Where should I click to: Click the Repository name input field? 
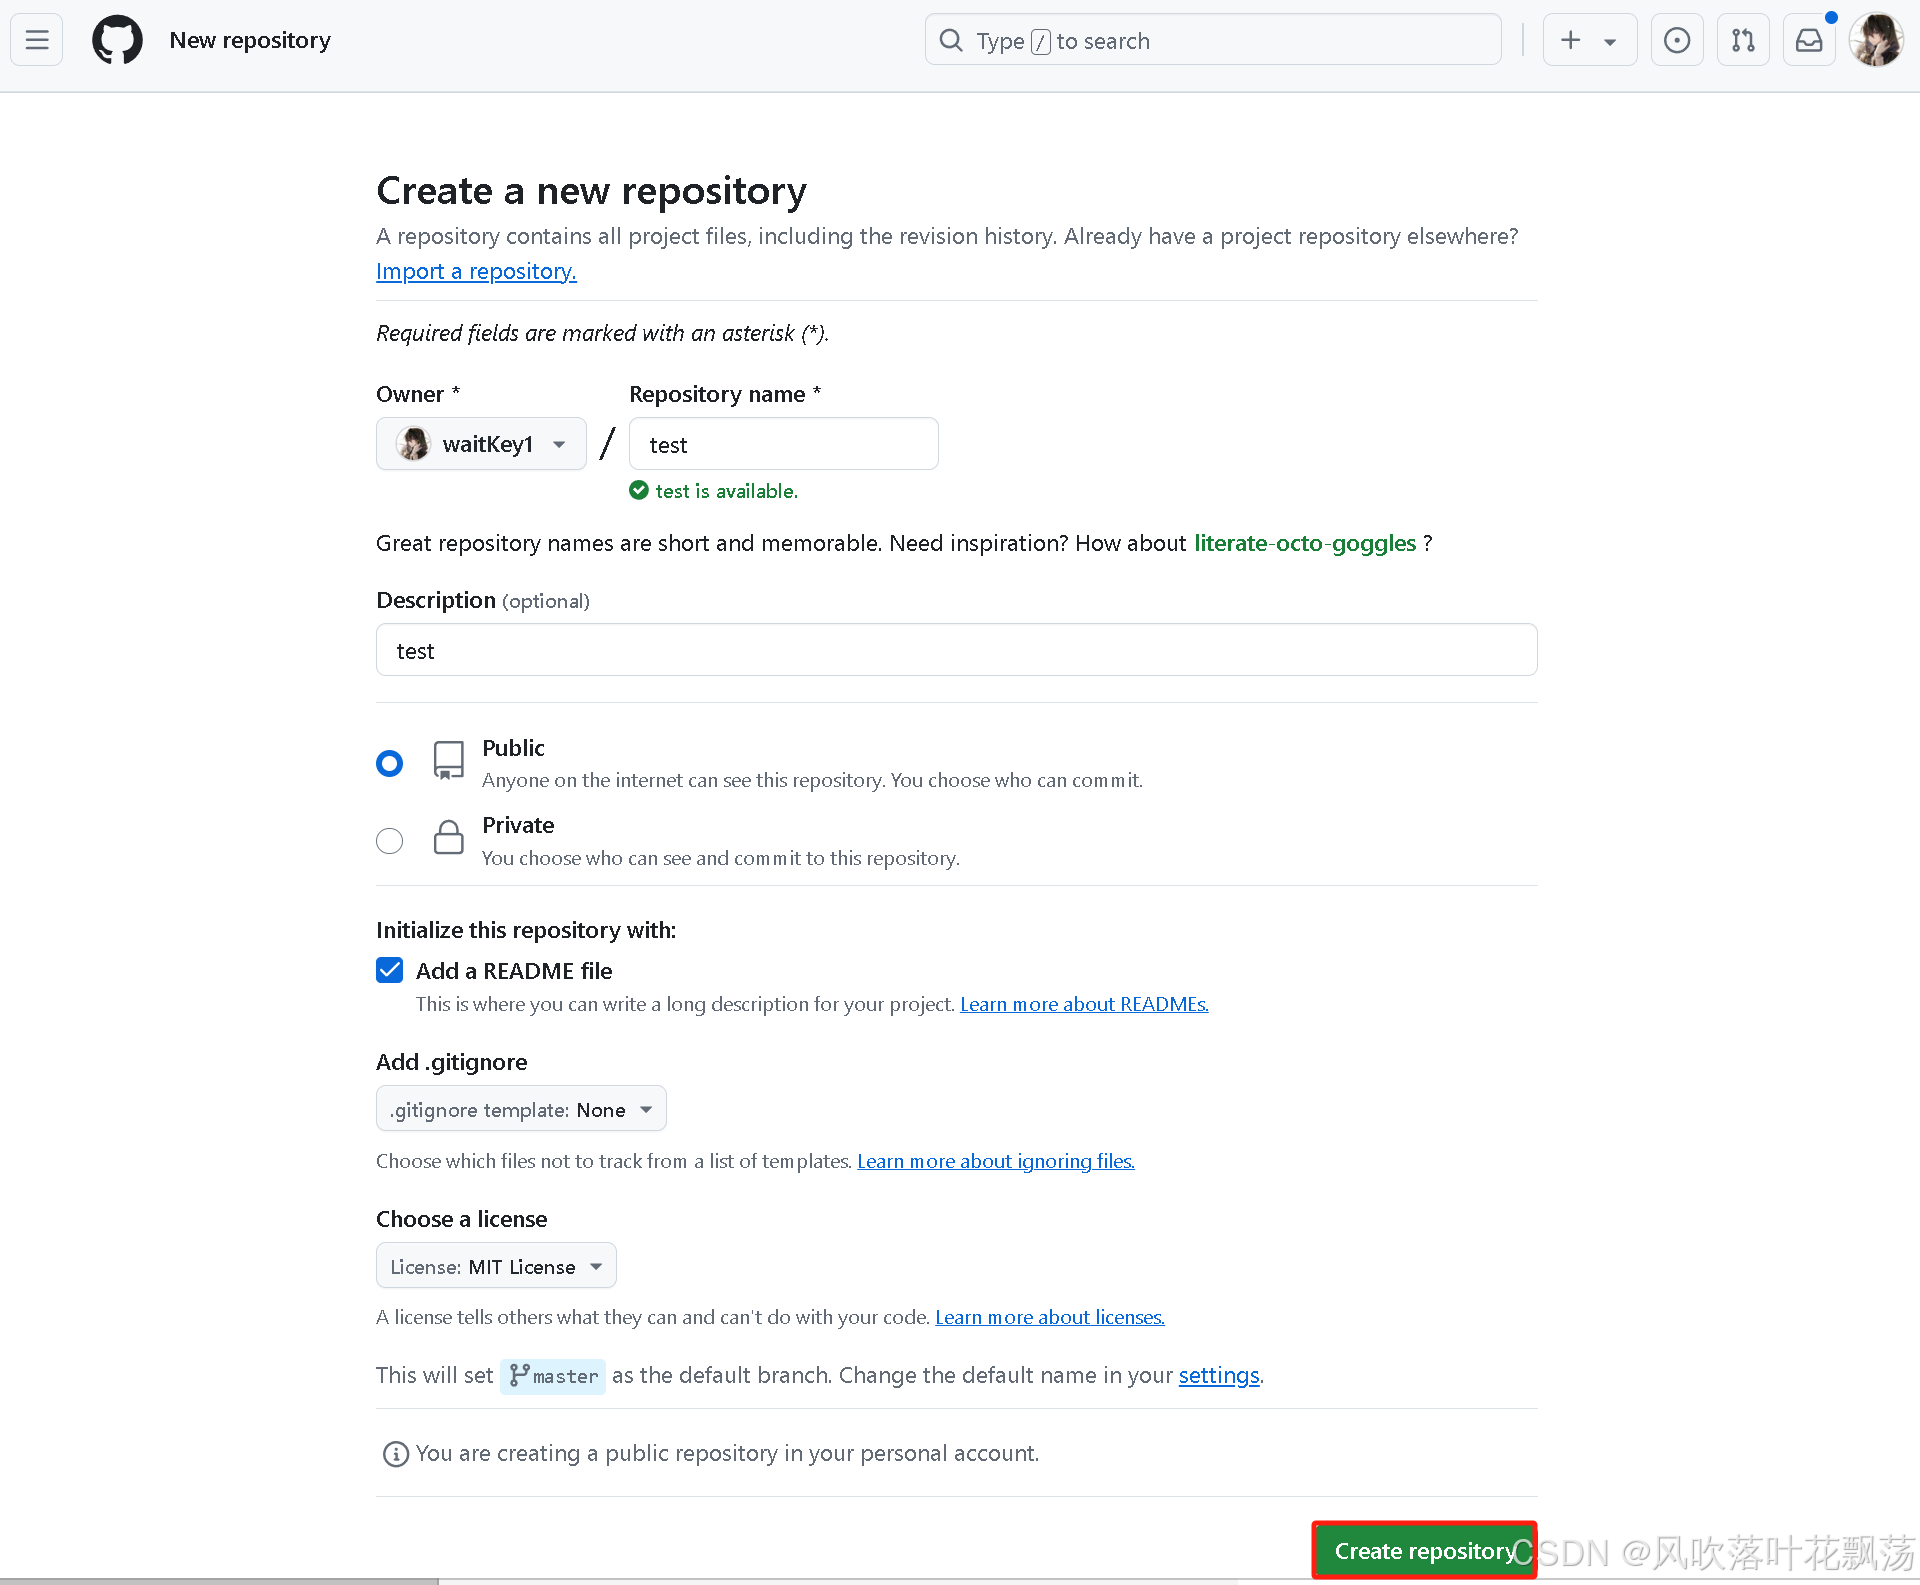point(784,444)
